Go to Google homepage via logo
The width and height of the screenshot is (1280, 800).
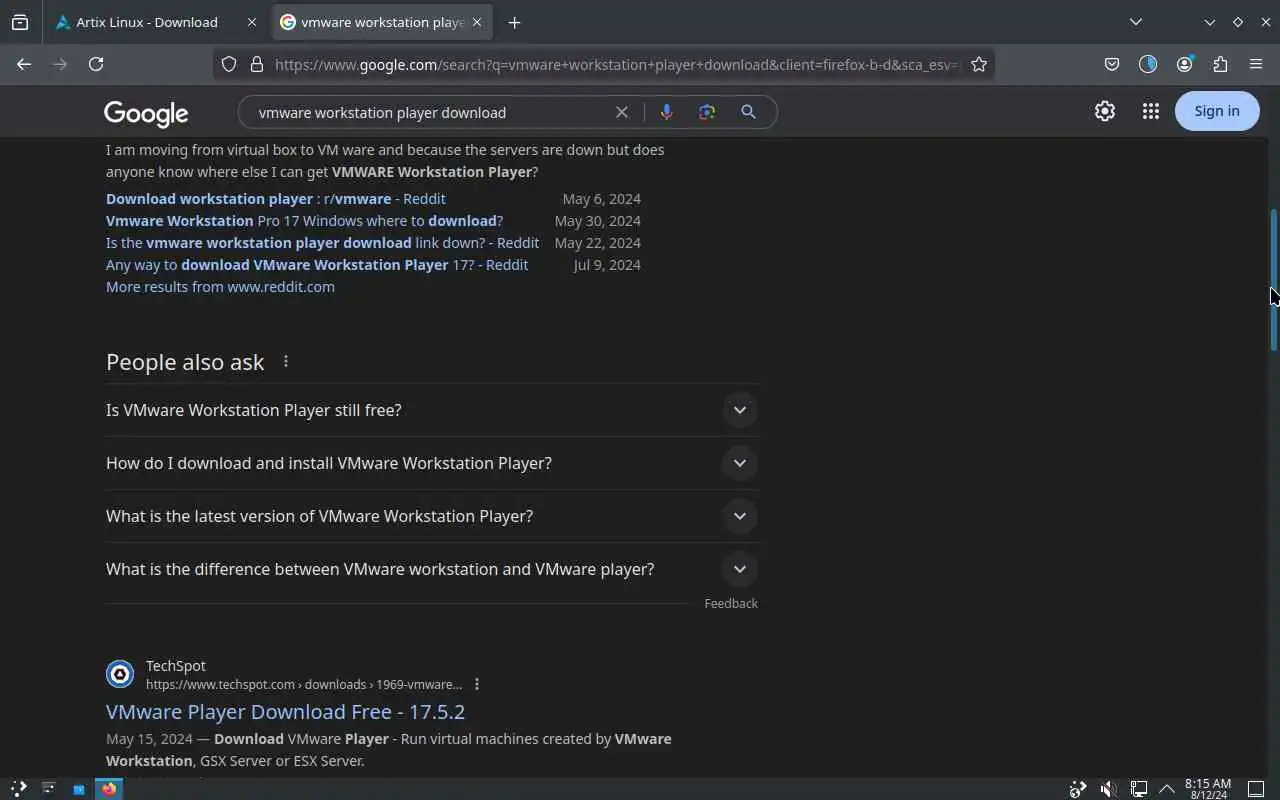click(146, 113)
